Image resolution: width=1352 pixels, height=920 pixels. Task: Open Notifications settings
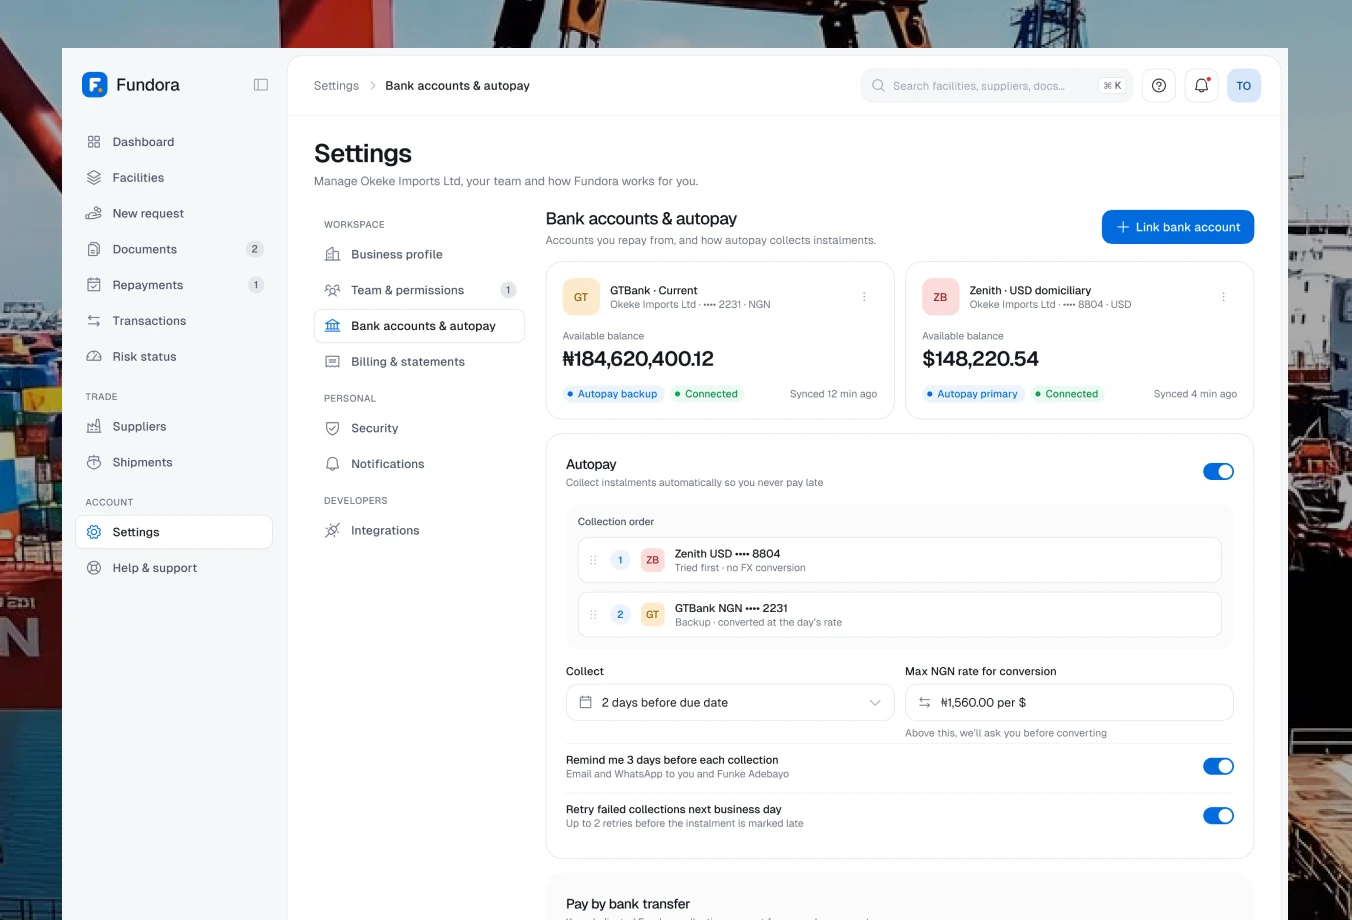[x=419, y=464]
